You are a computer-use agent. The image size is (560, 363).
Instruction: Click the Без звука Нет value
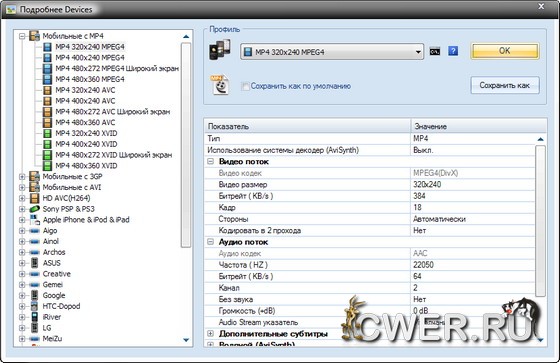419,299
